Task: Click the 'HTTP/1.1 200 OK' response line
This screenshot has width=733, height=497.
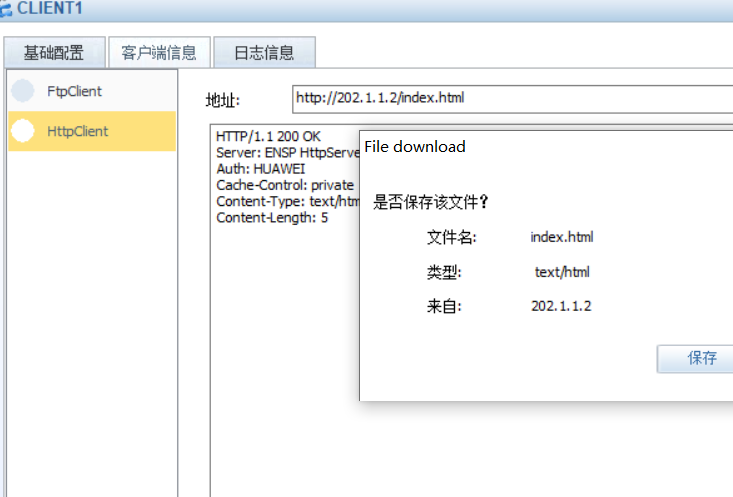Action: (x=268, y=137)
